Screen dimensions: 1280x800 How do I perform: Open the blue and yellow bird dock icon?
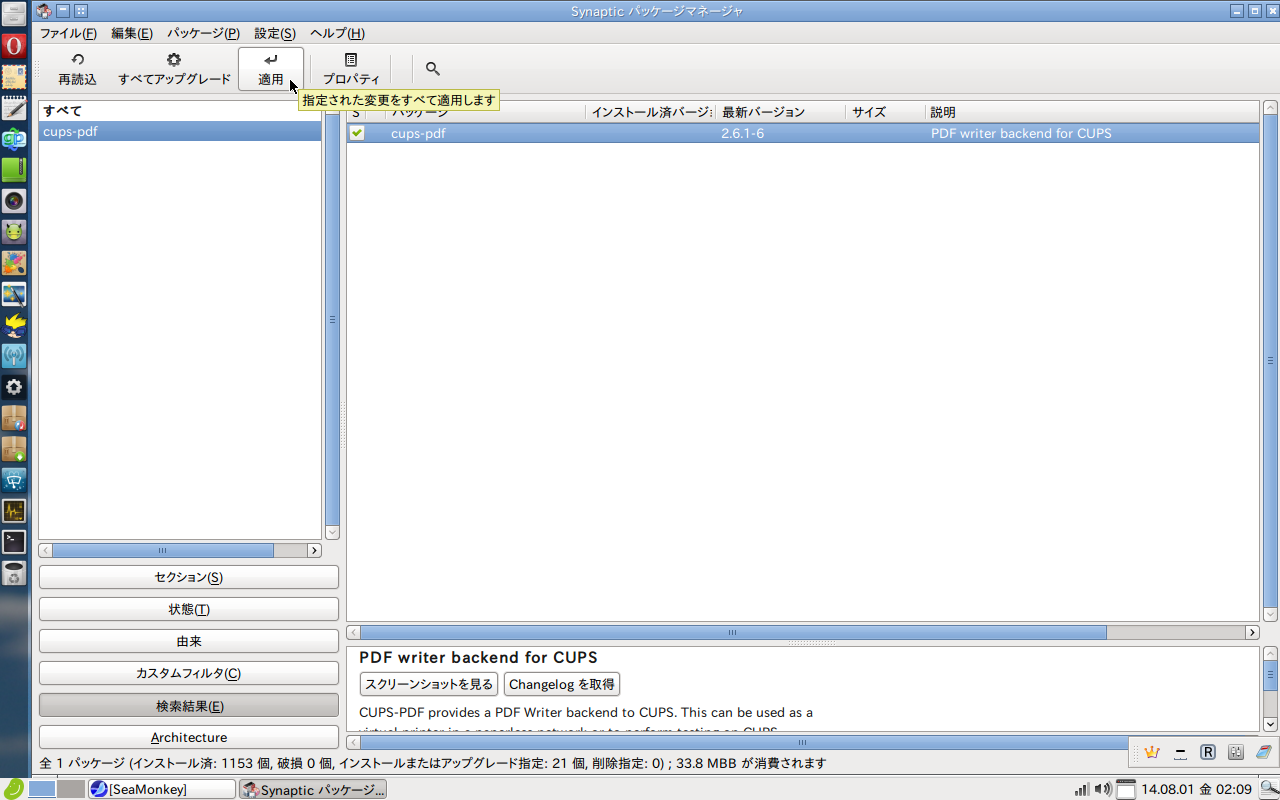(13, 325)
